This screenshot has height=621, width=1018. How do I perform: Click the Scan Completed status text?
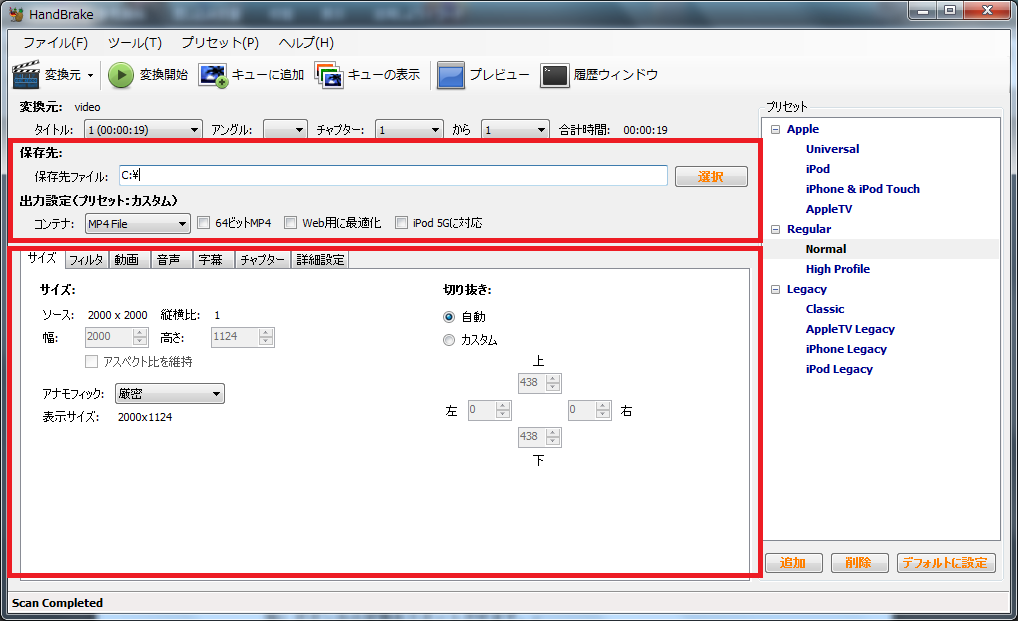(57, 603)
